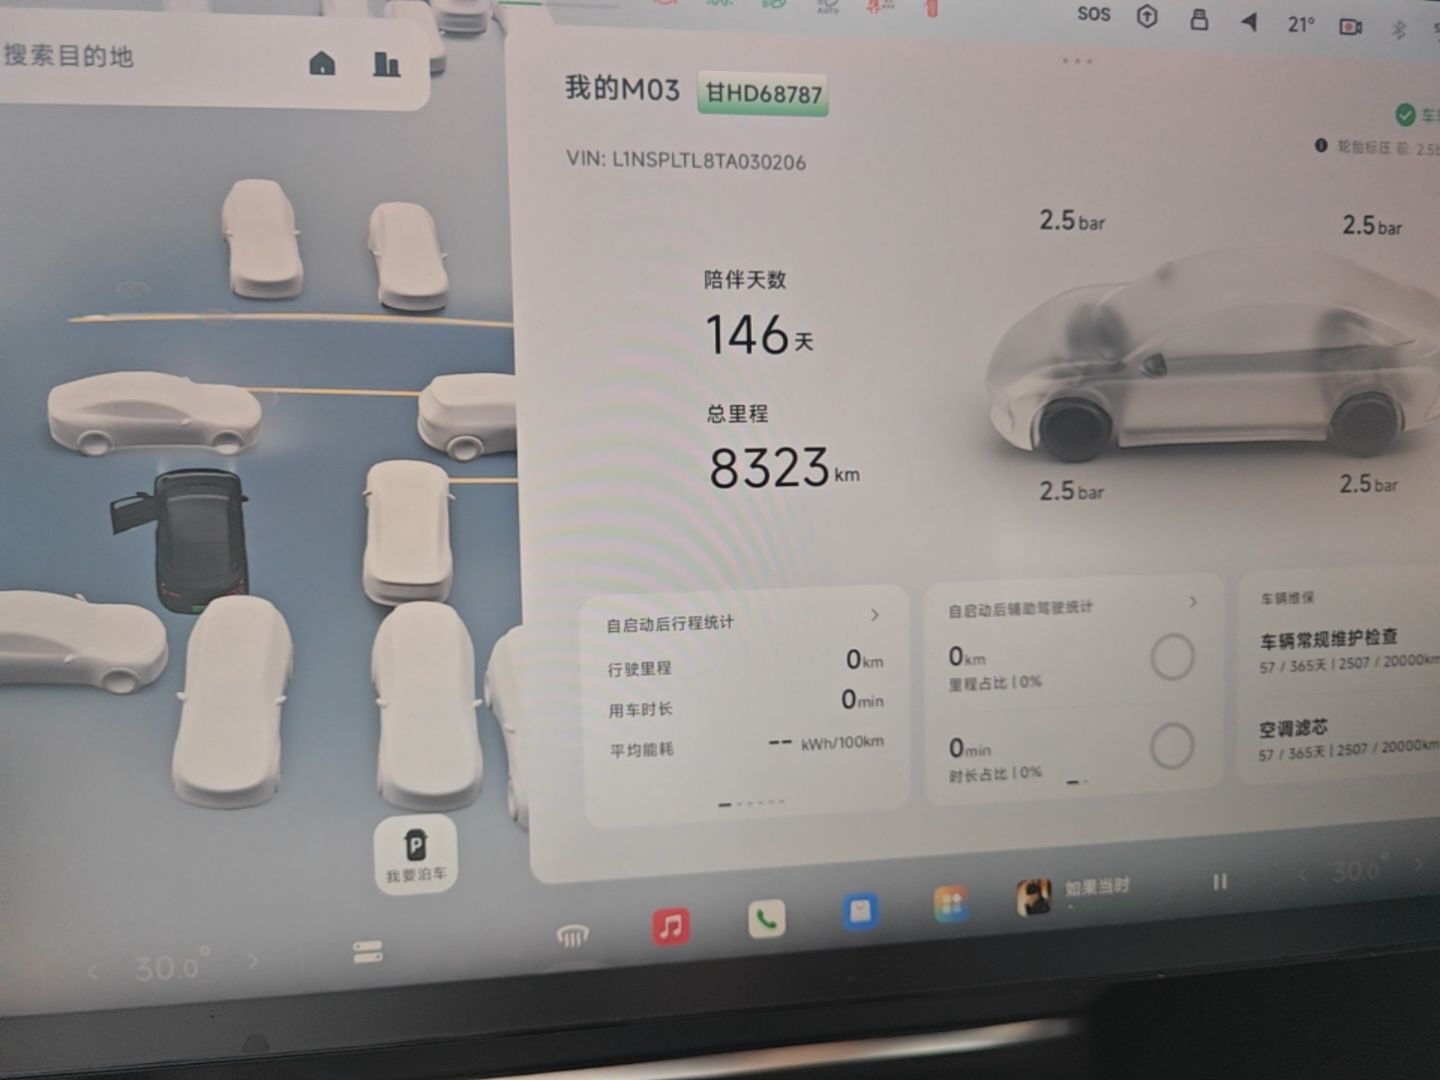Decrease right-side temperature with left arrow
The image size is (1440, 1080).
point(1302,876)
